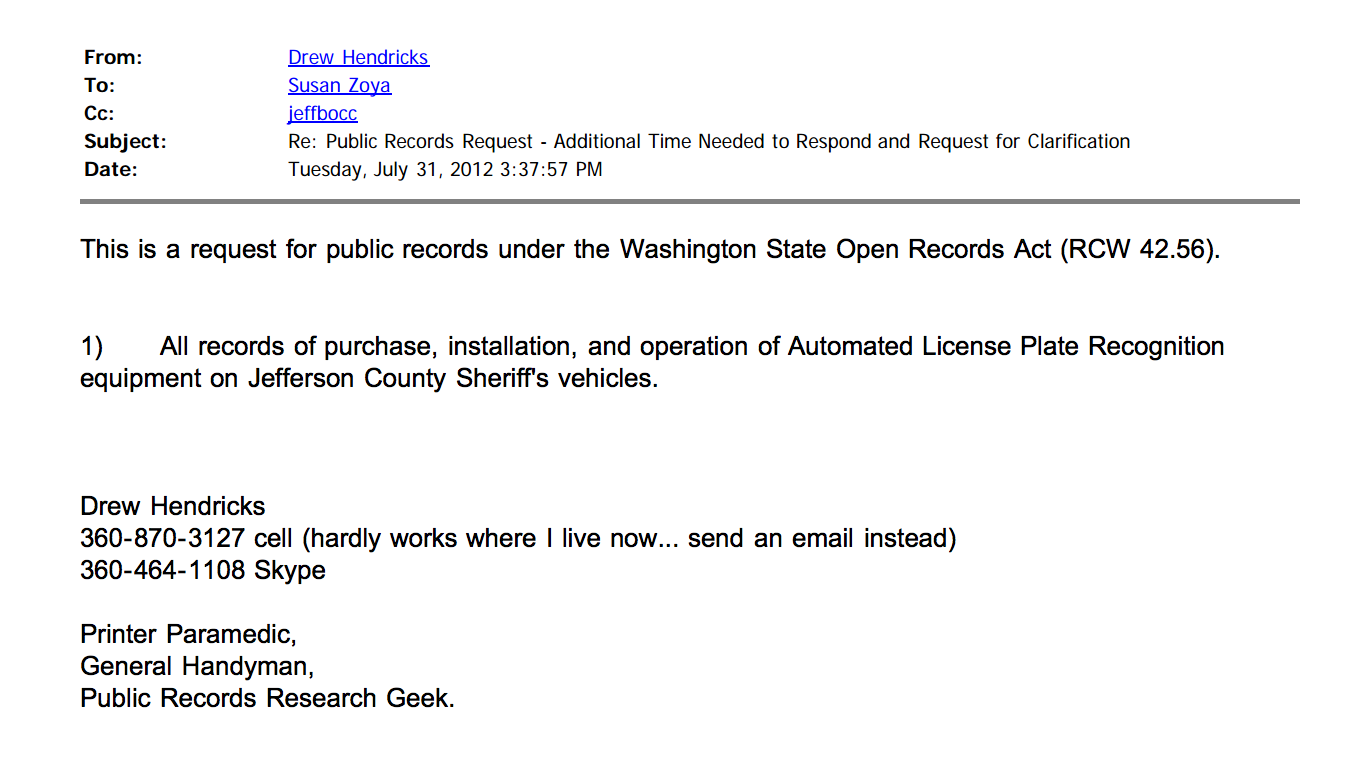The height and width of the screenshot is (764, 1358).
Task: Click the "Printer Paramedic," signature line
Action: [x=188, y=634]
